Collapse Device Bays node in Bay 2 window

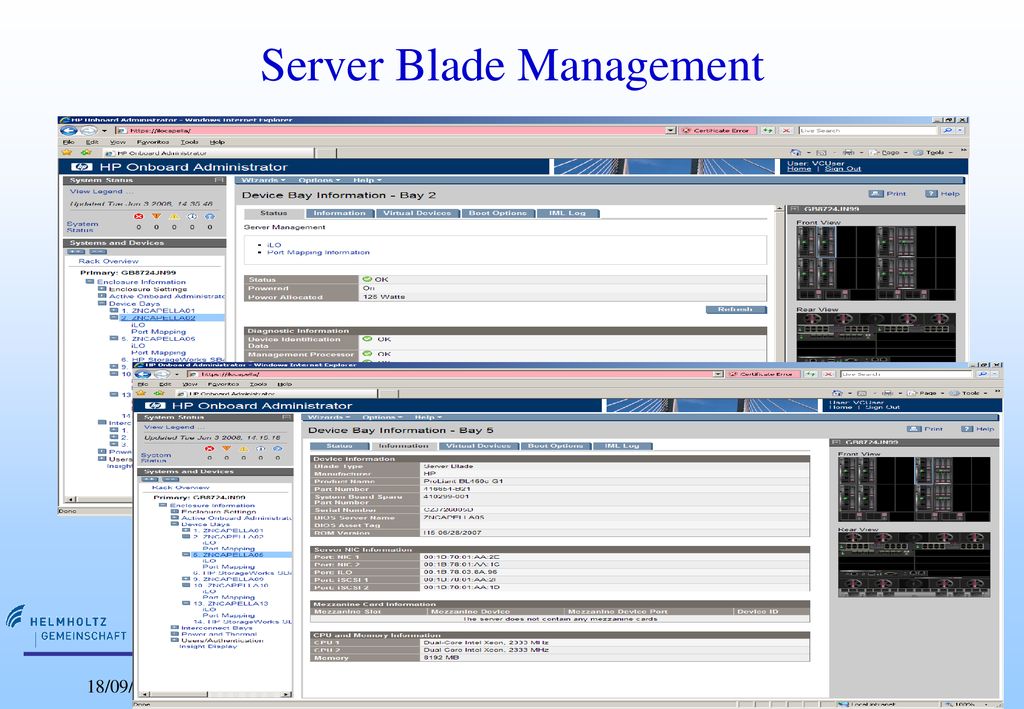pyautogui.click(x=102, y=303)
